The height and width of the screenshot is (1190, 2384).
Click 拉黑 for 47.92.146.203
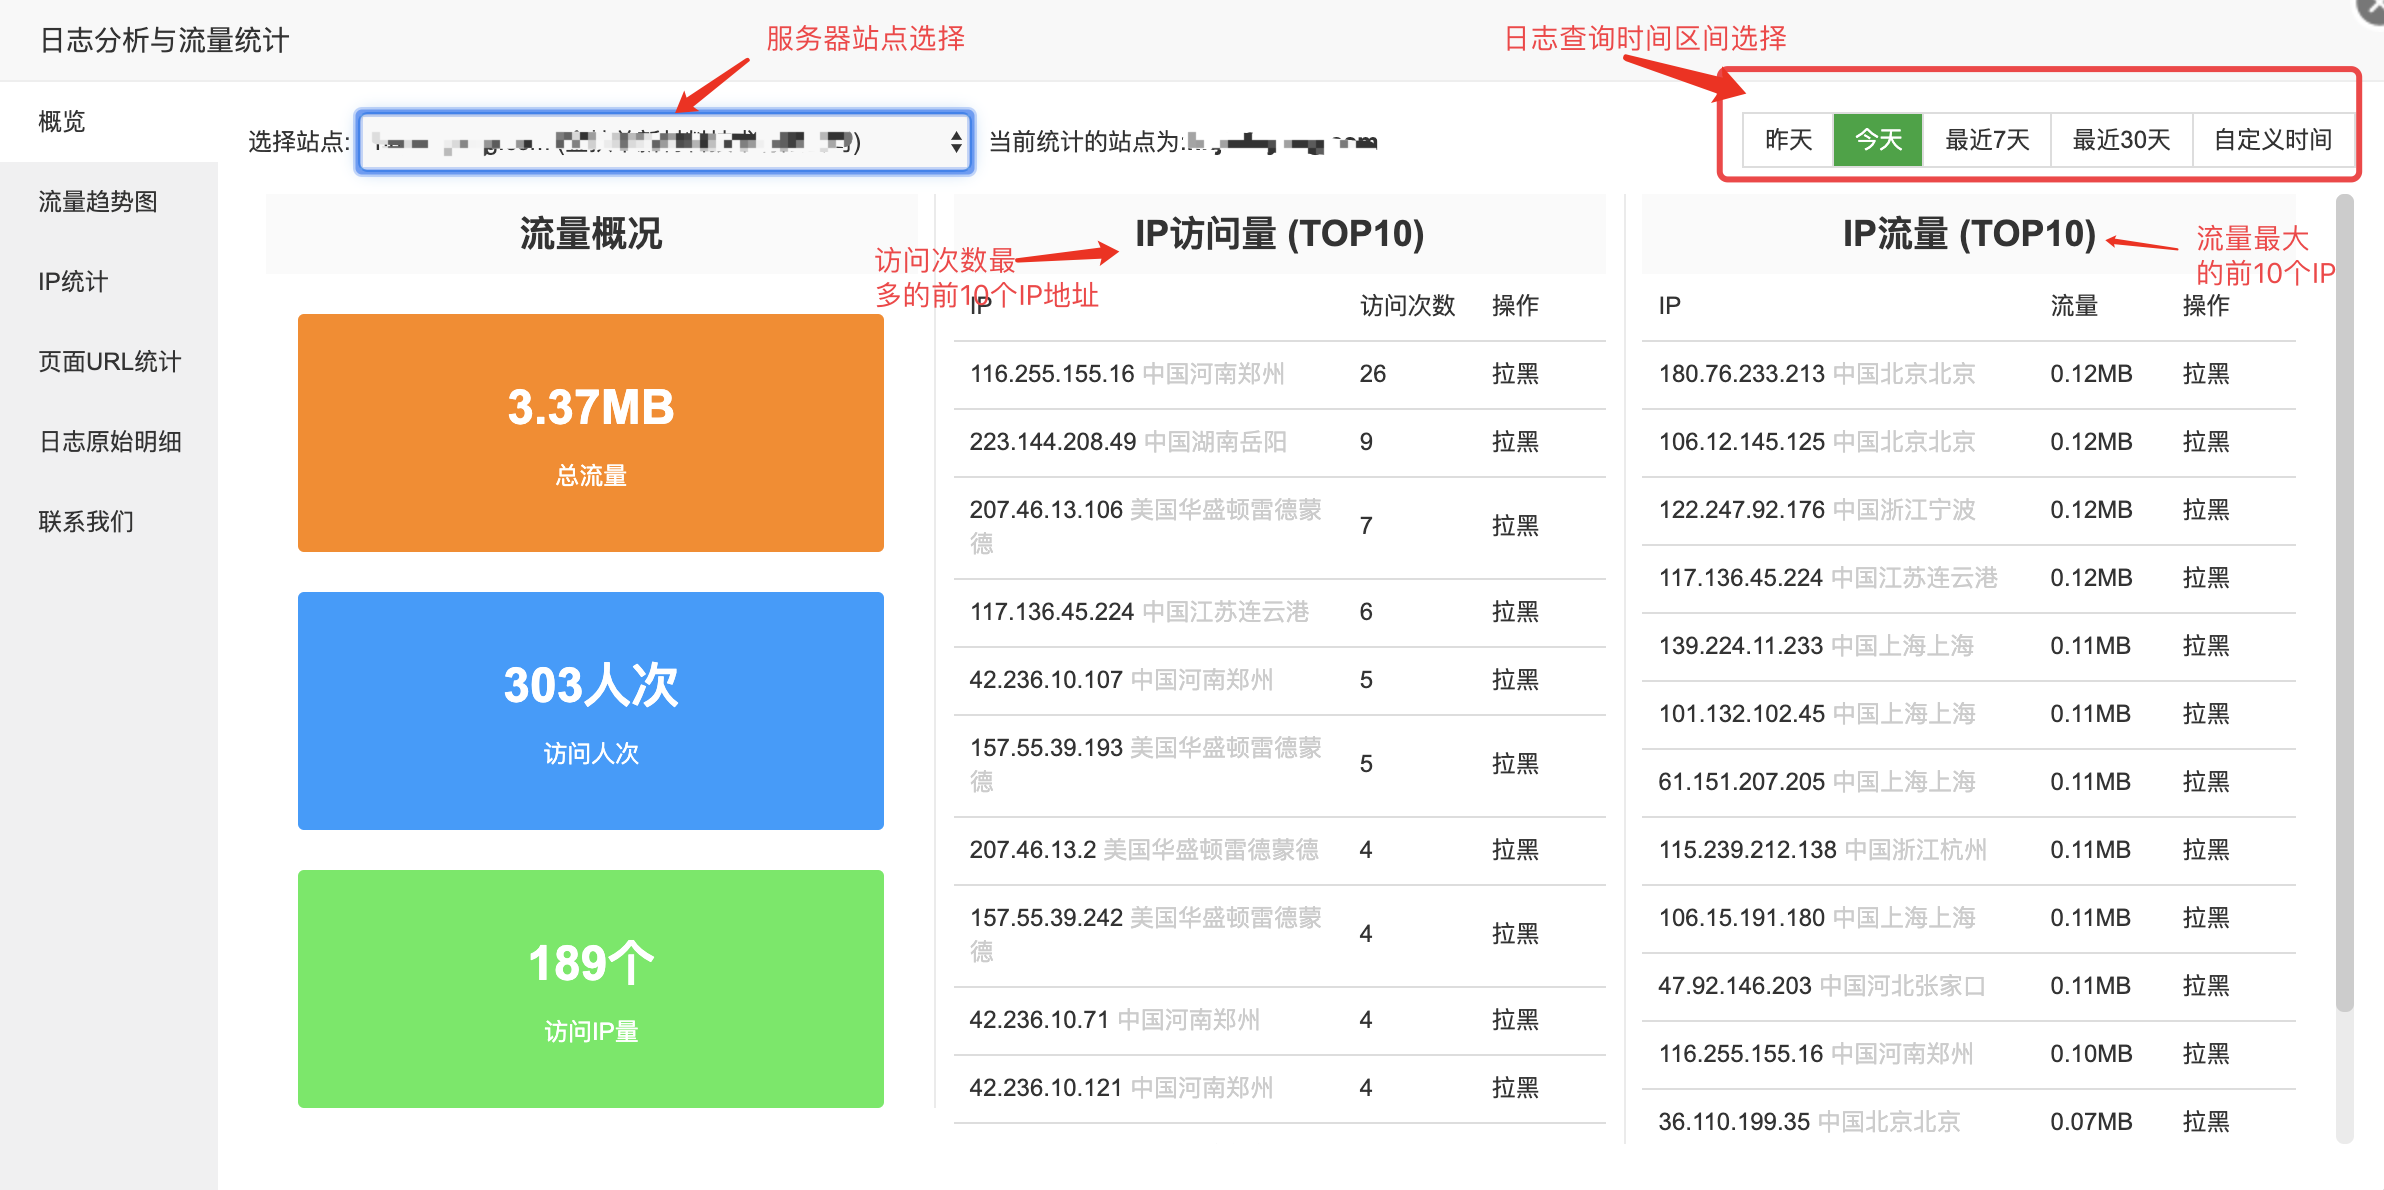pyautogui.click(x=2206, y=986)
